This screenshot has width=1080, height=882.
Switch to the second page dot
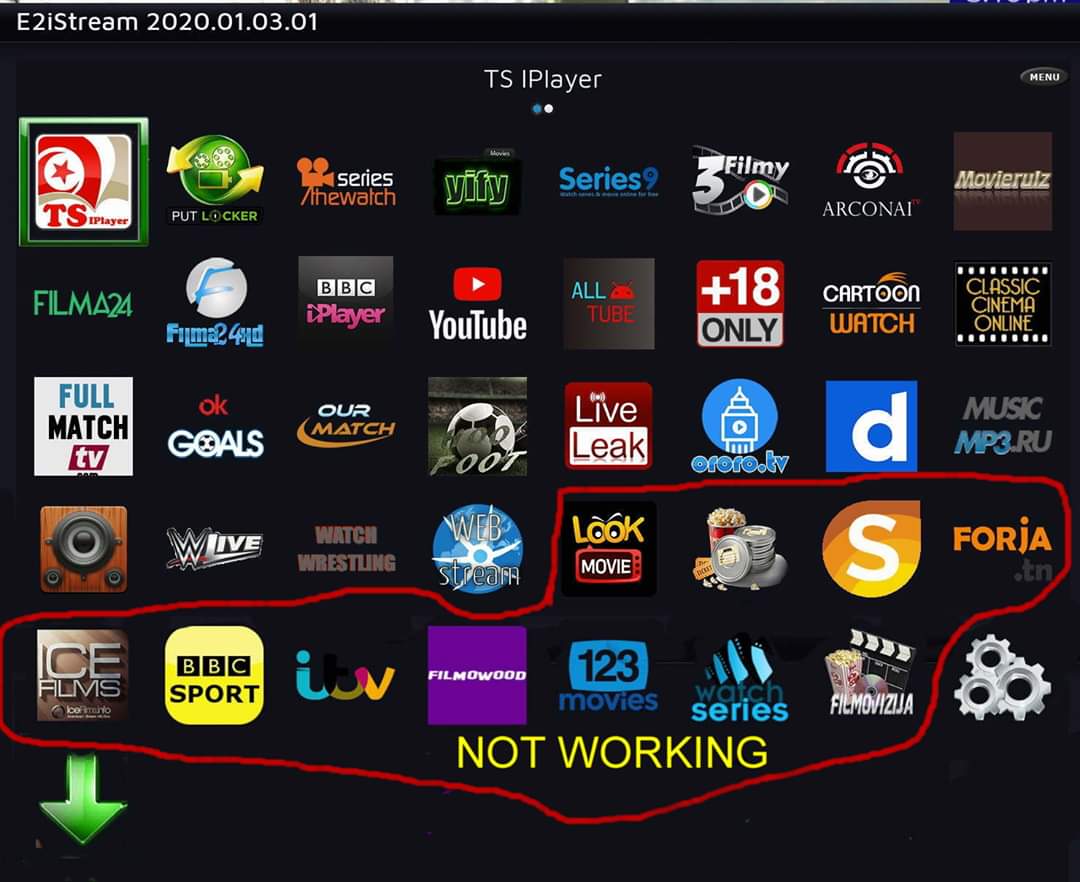pos(549,109)
